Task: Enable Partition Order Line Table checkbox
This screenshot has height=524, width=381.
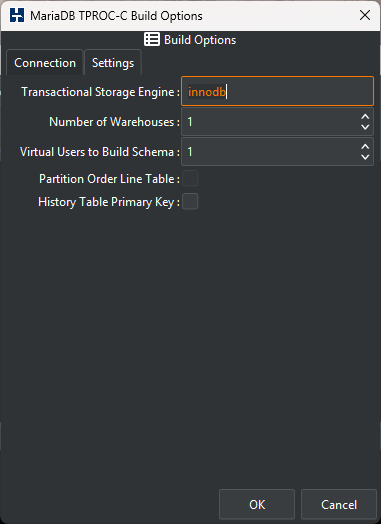Action: 190,178
